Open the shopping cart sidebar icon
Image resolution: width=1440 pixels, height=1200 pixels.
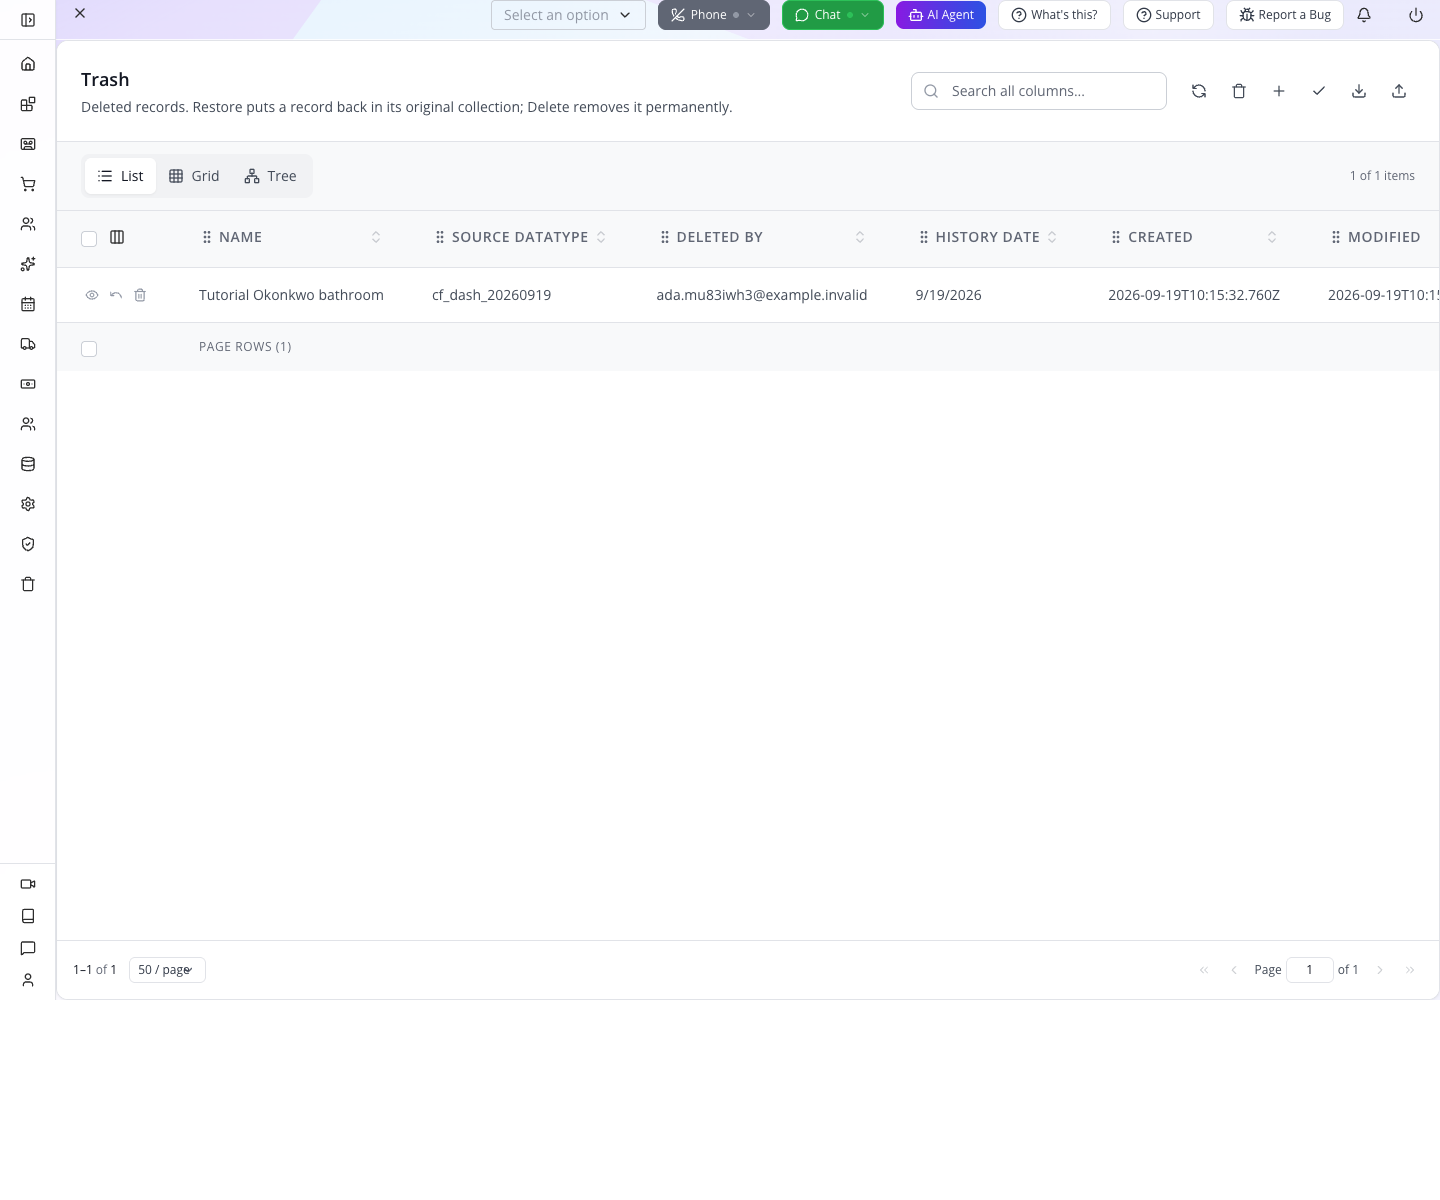pos(28,184)
